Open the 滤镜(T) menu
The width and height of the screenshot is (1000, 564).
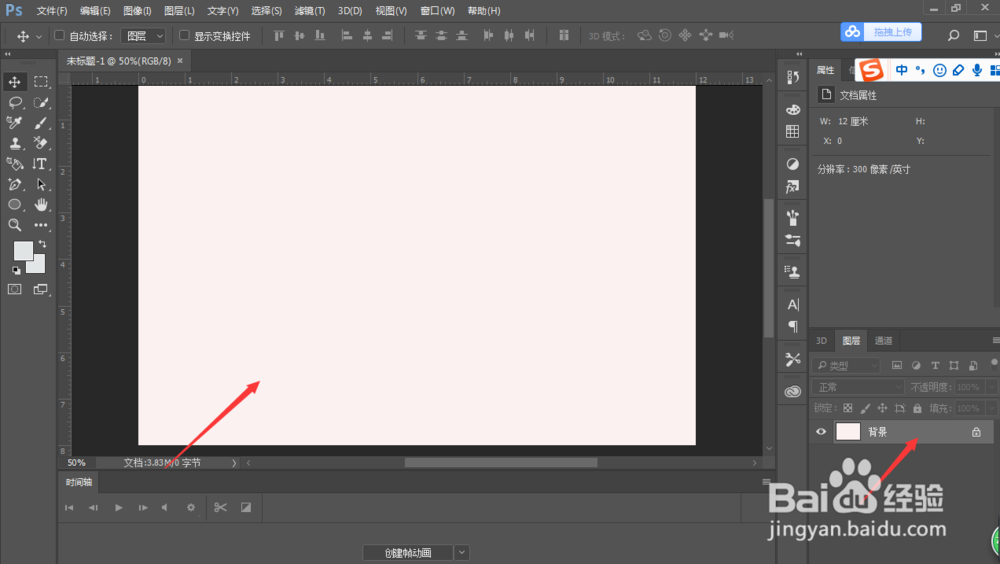309,11
